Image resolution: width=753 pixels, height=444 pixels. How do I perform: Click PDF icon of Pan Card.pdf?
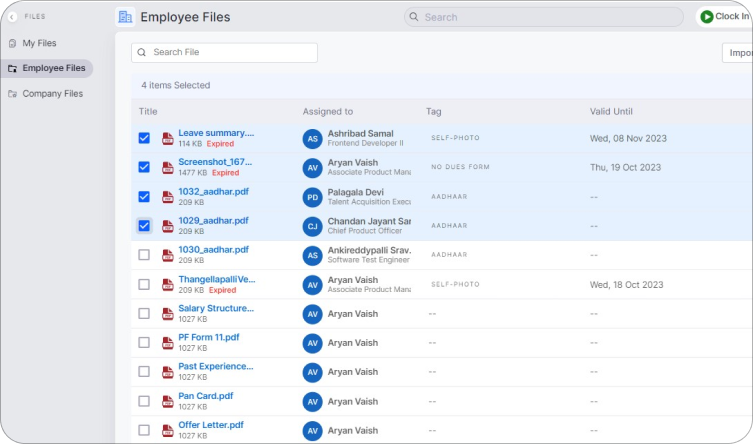click(168, 402)
